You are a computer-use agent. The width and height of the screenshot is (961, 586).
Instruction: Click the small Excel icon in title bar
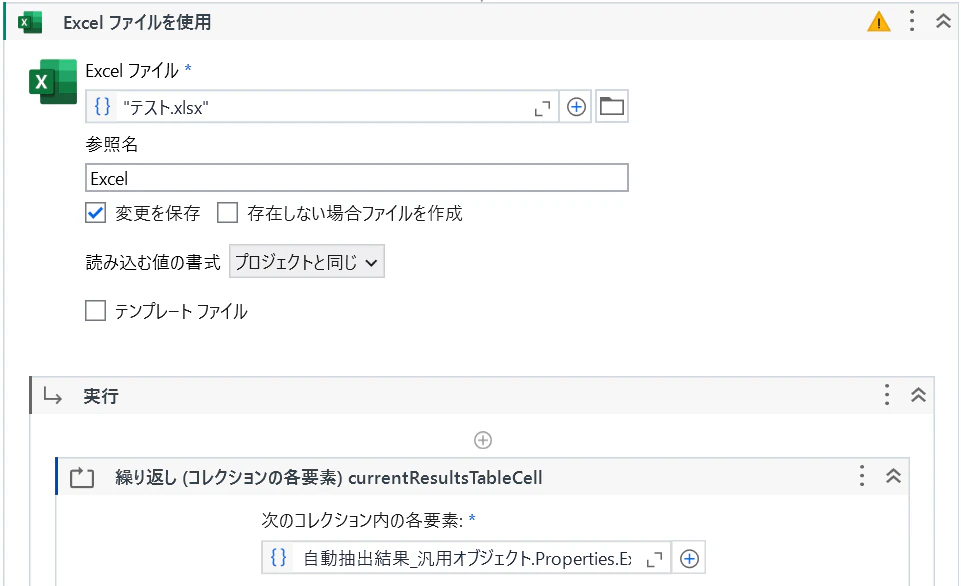coord(29,23)
